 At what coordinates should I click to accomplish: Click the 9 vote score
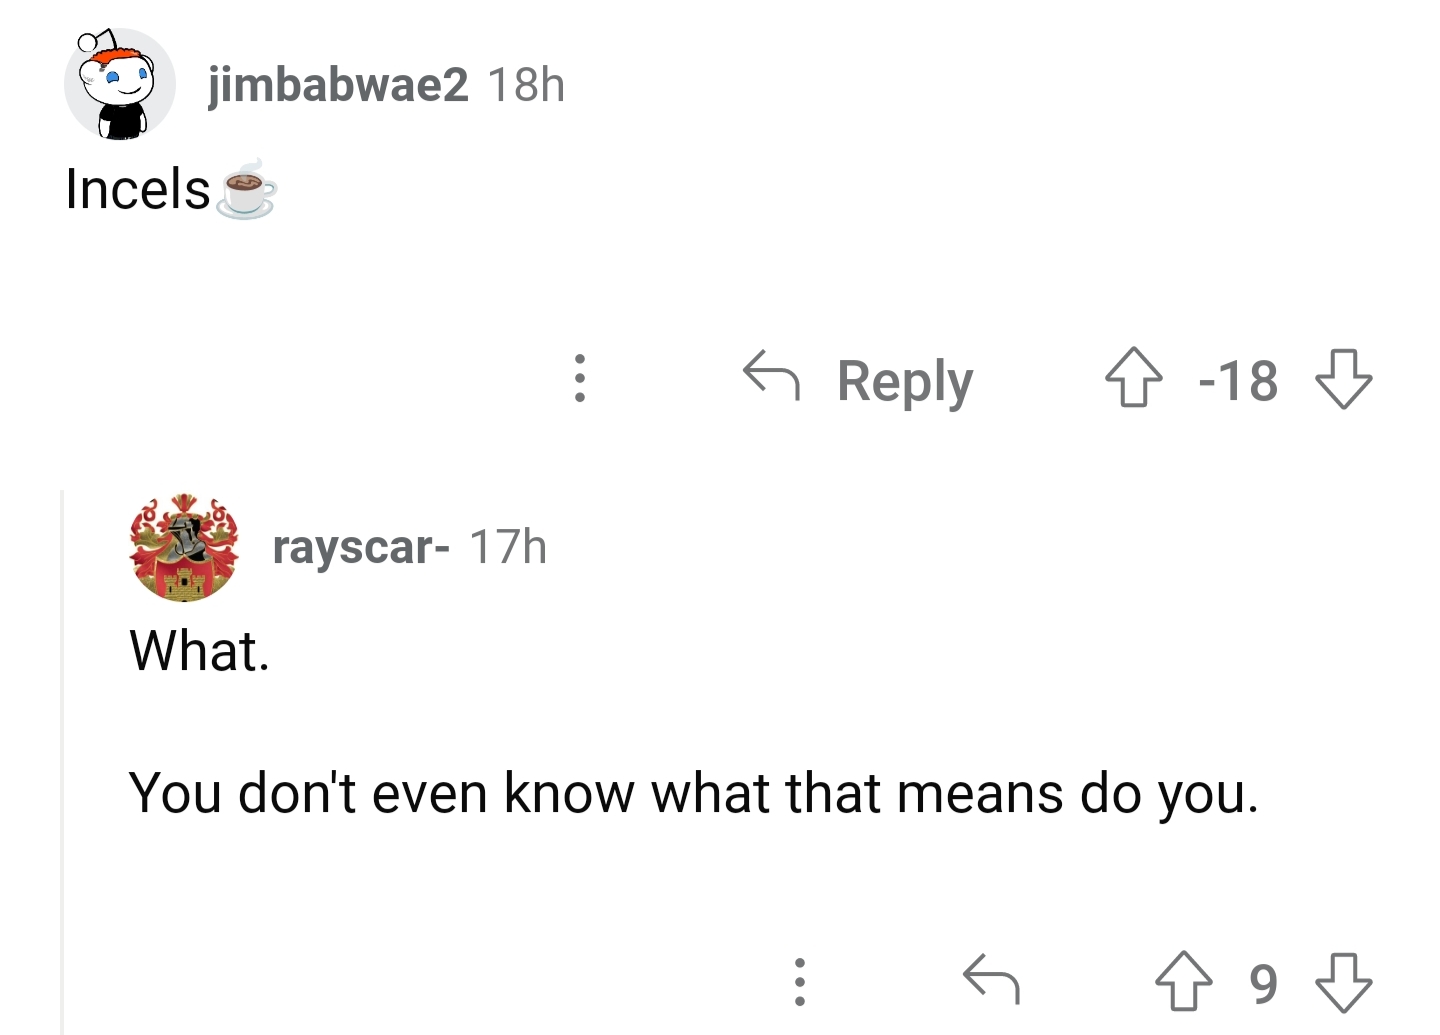pyautogui.click(x=1264, y=983)
